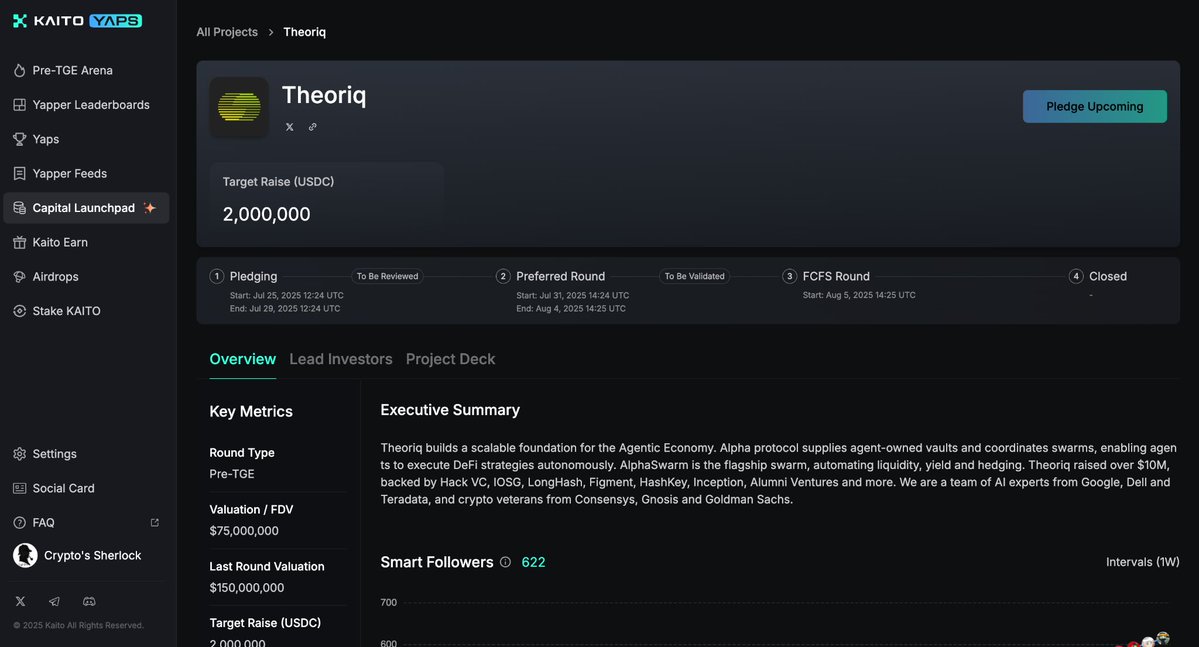Screen dimensions: 1199x647
Task: Open Kaito Earn in sidebar
Action: pos(60,242)
